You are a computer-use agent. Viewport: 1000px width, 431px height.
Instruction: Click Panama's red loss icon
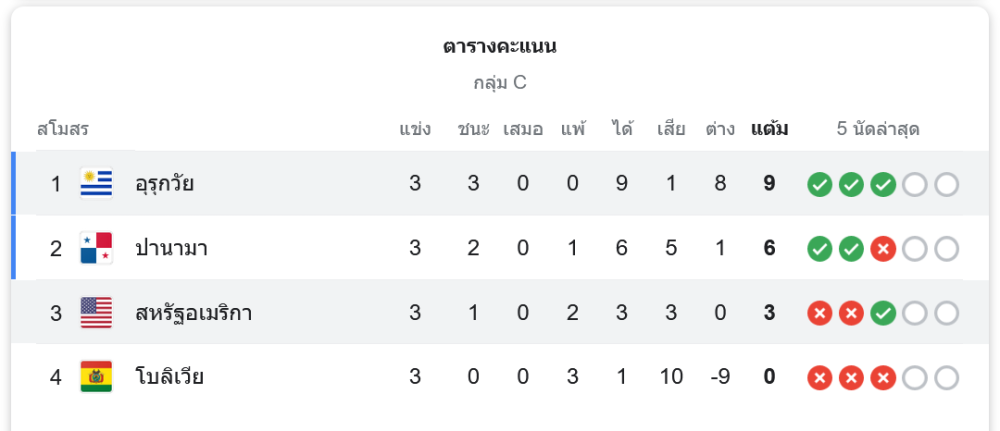coord(883,249)
